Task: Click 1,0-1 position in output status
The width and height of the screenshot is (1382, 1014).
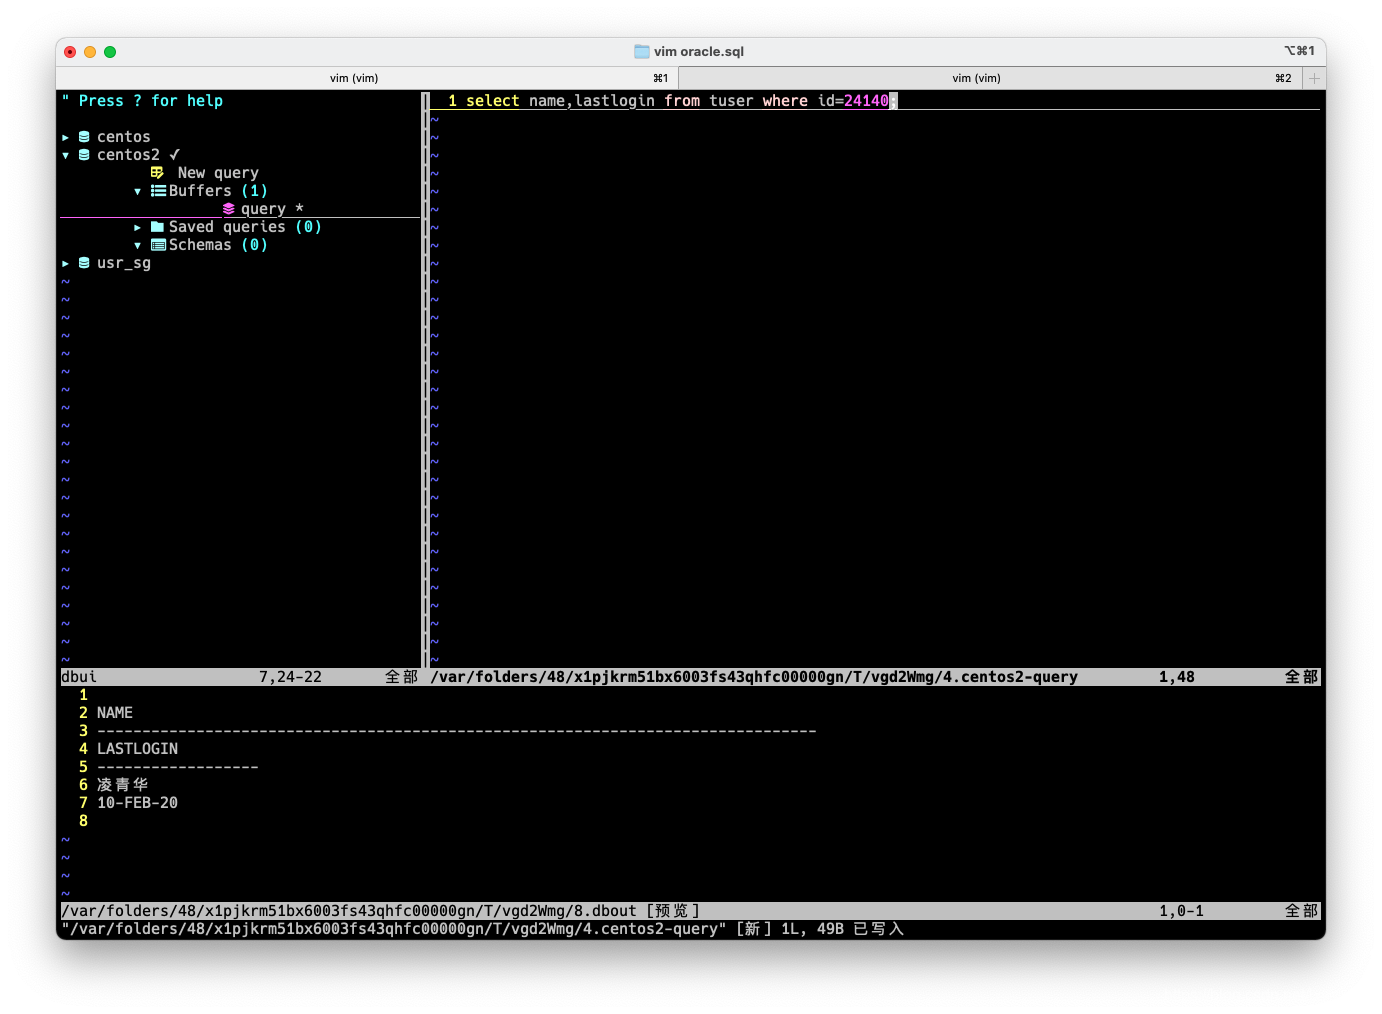Action: pyautogui.click(x=1181, y=911)
